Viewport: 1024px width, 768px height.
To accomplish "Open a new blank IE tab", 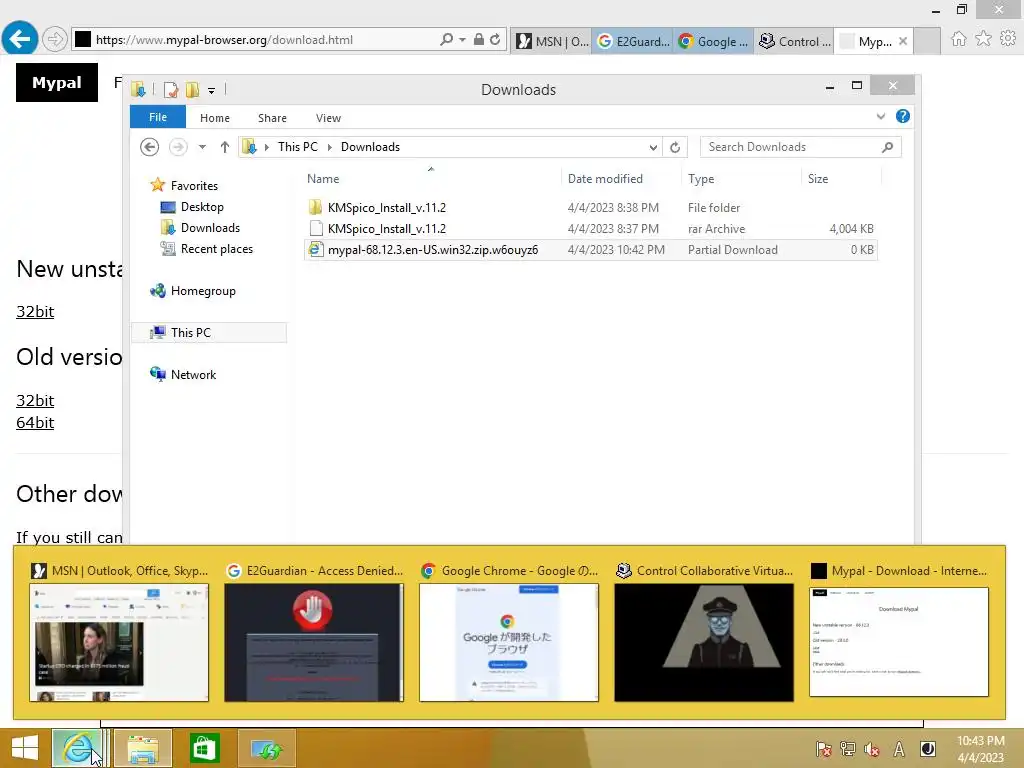I will (927, 41).
